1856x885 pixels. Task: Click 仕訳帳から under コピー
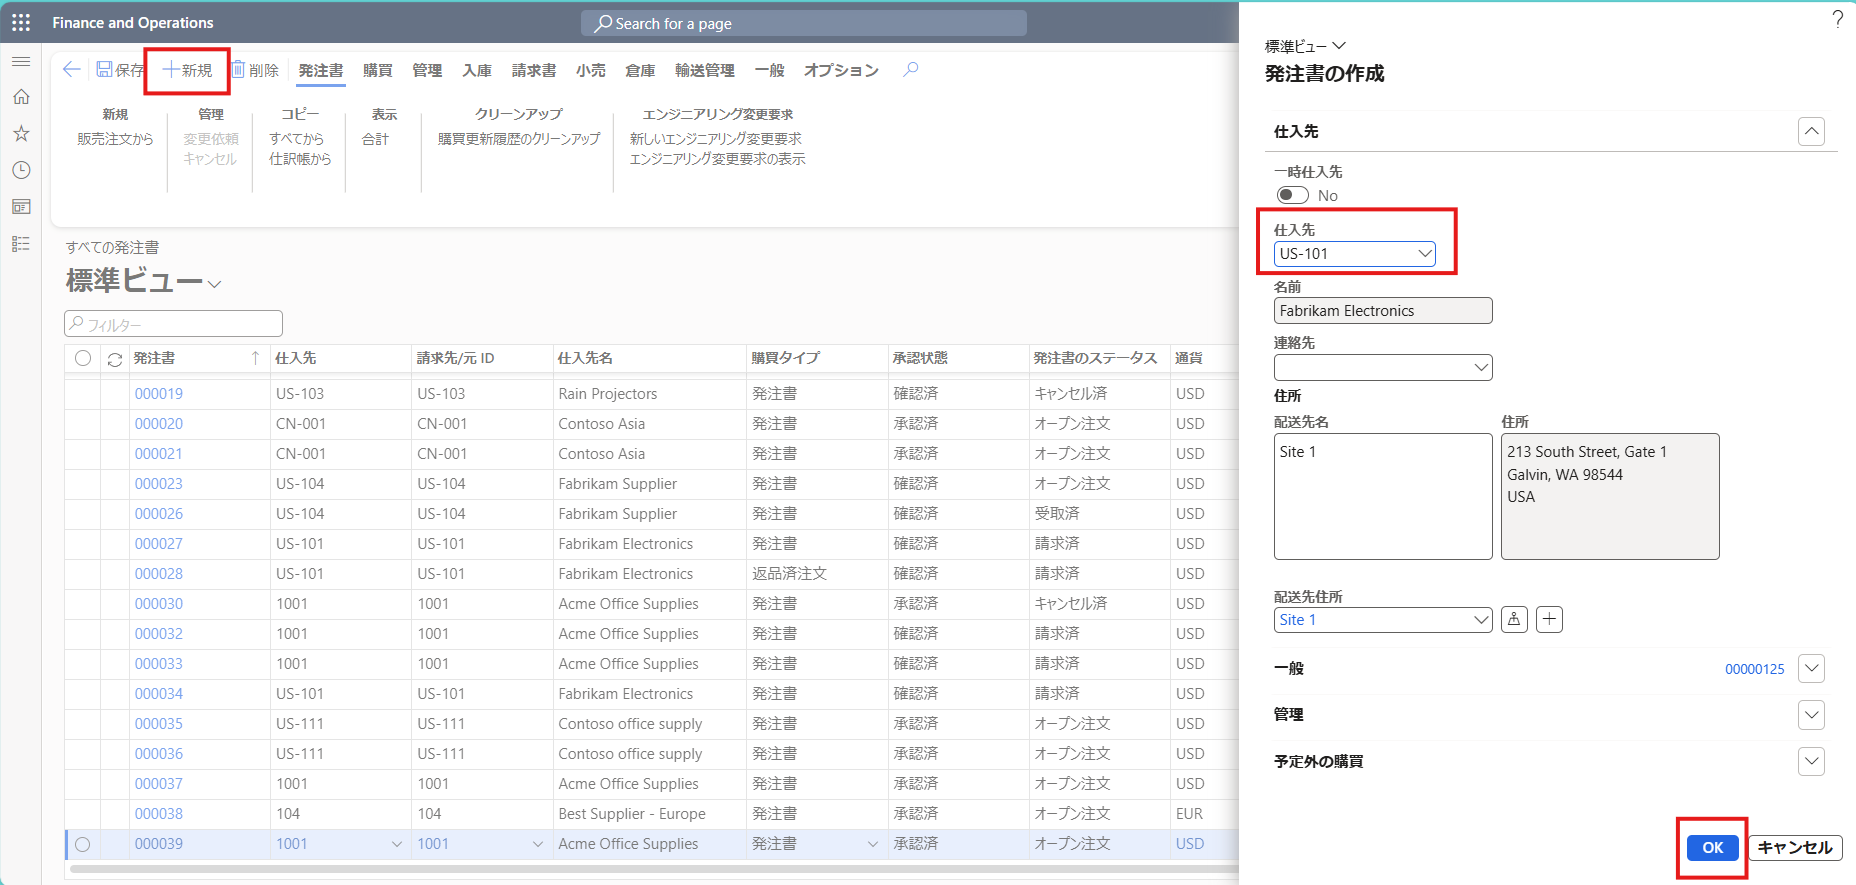[300, 159]
